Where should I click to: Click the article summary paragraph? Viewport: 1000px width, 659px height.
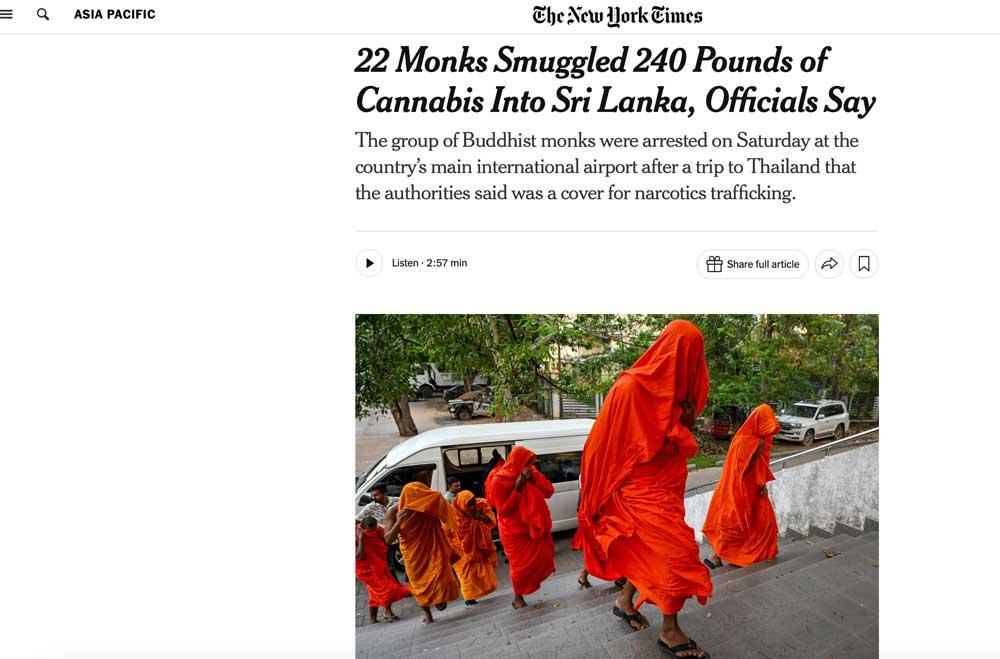[x=607, y=167]
